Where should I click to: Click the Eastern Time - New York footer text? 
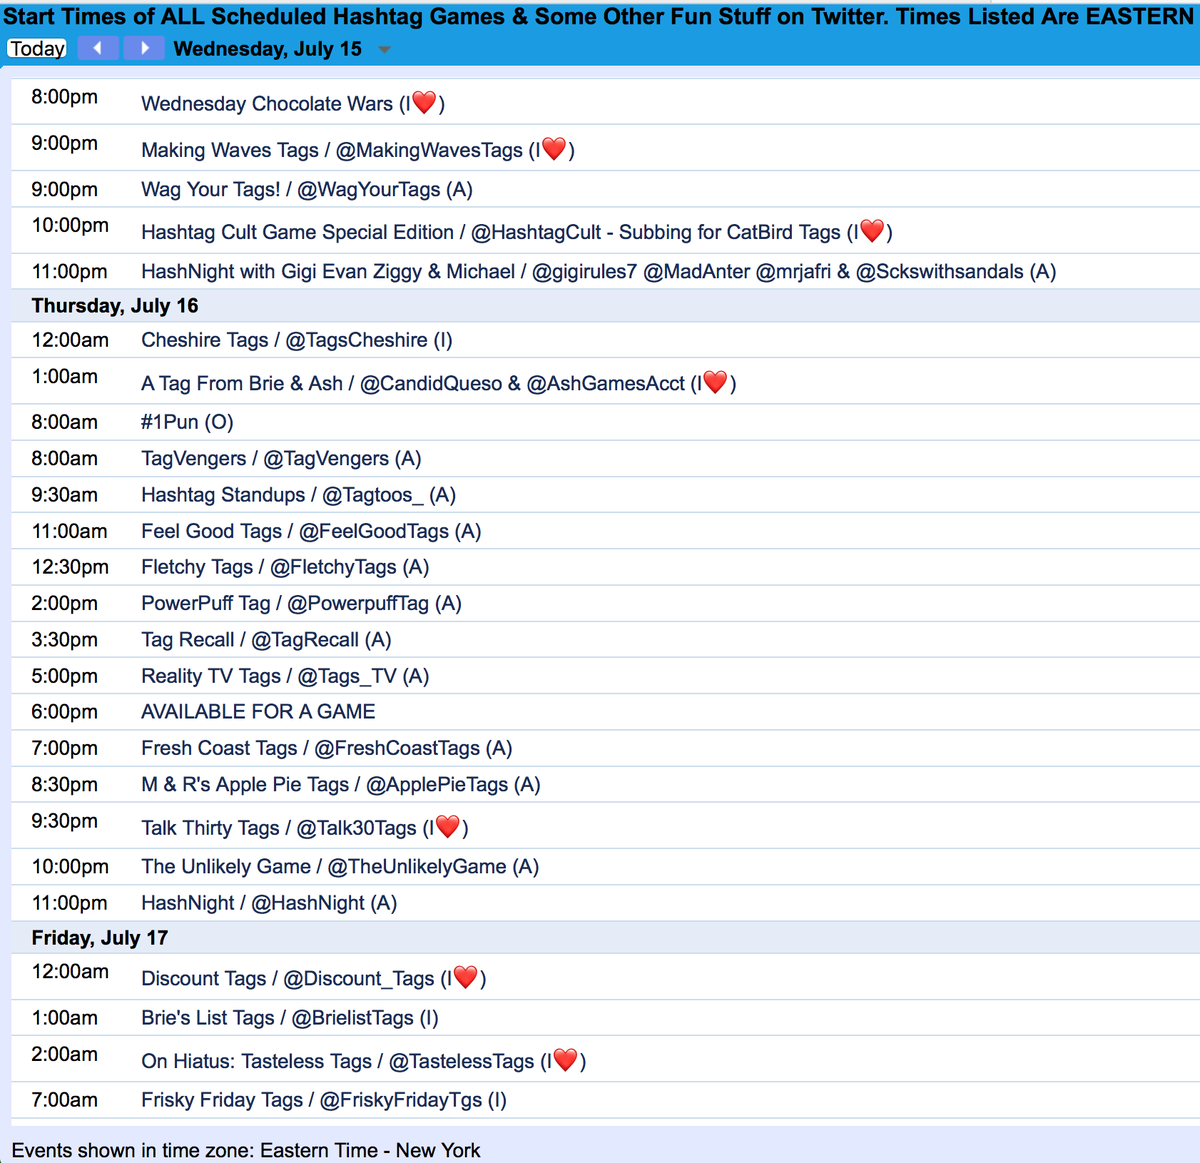(371, 1150)
